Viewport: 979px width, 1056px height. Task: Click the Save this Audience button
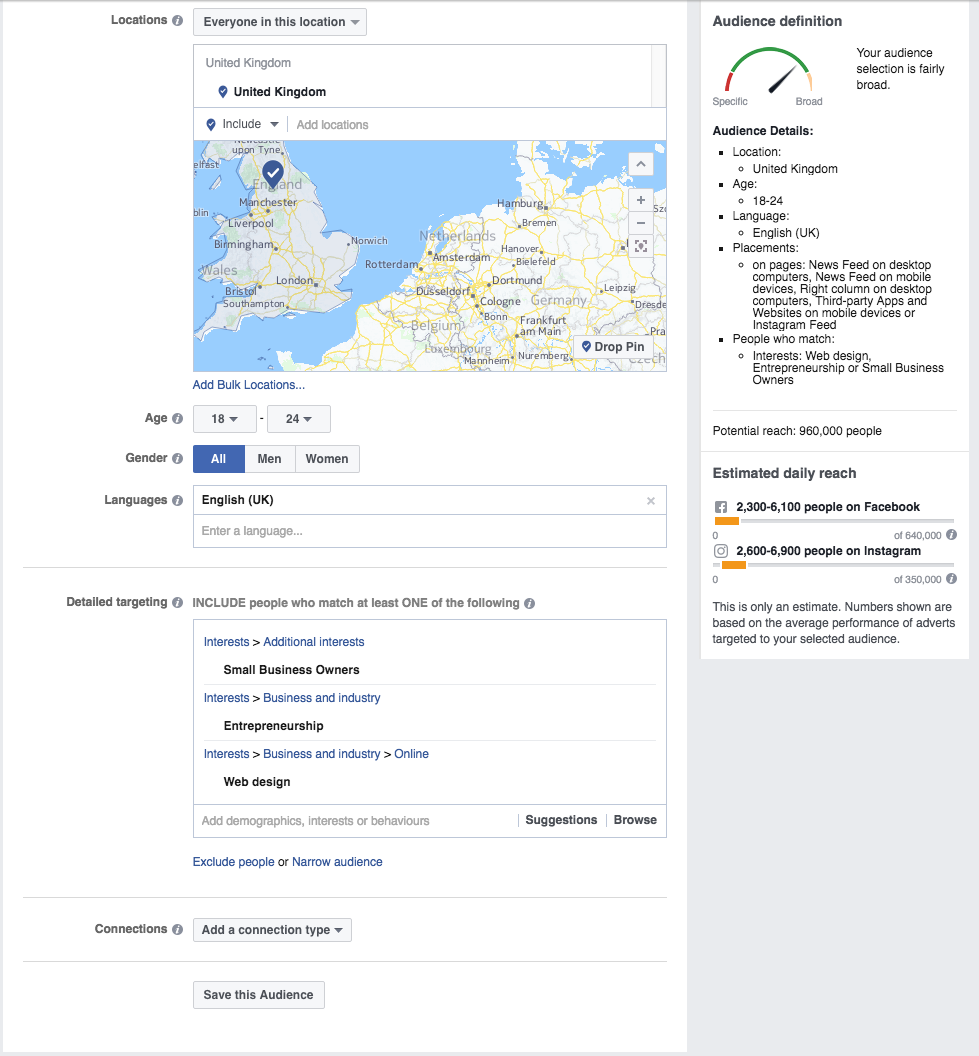[258, 995]
